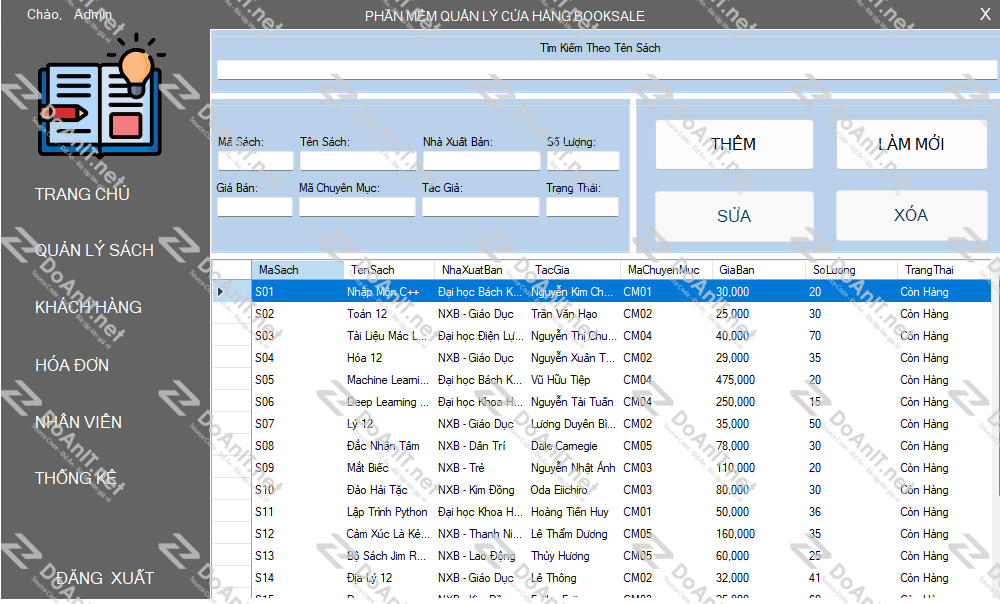Focus the Nhà Xuất Bản input field
Image resolution: width=1000 pixels, height=604 pixels.
[482, 161]
